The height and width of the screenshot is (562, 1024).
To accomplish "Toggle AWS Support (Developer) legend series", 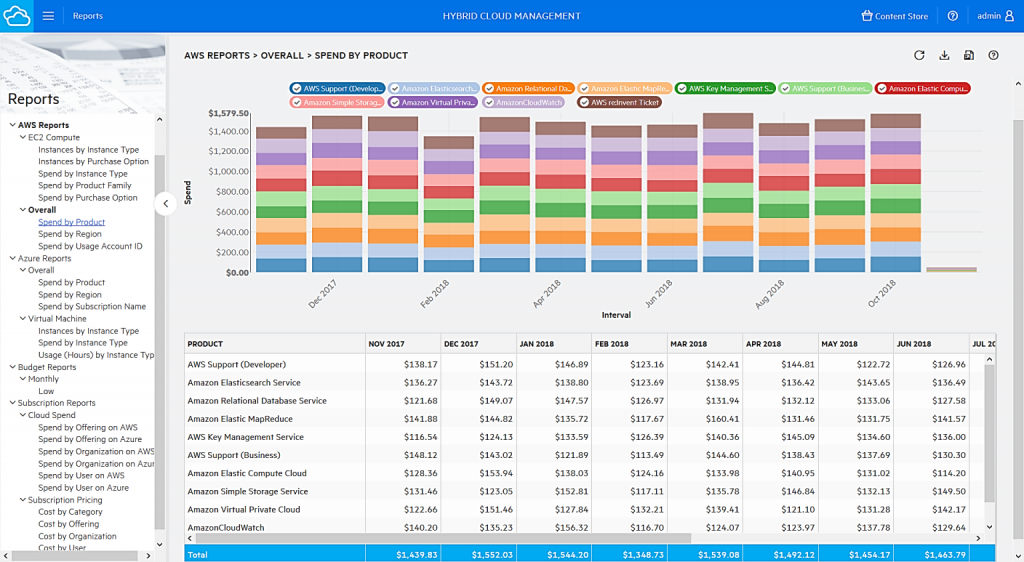I will pos(337,89).
